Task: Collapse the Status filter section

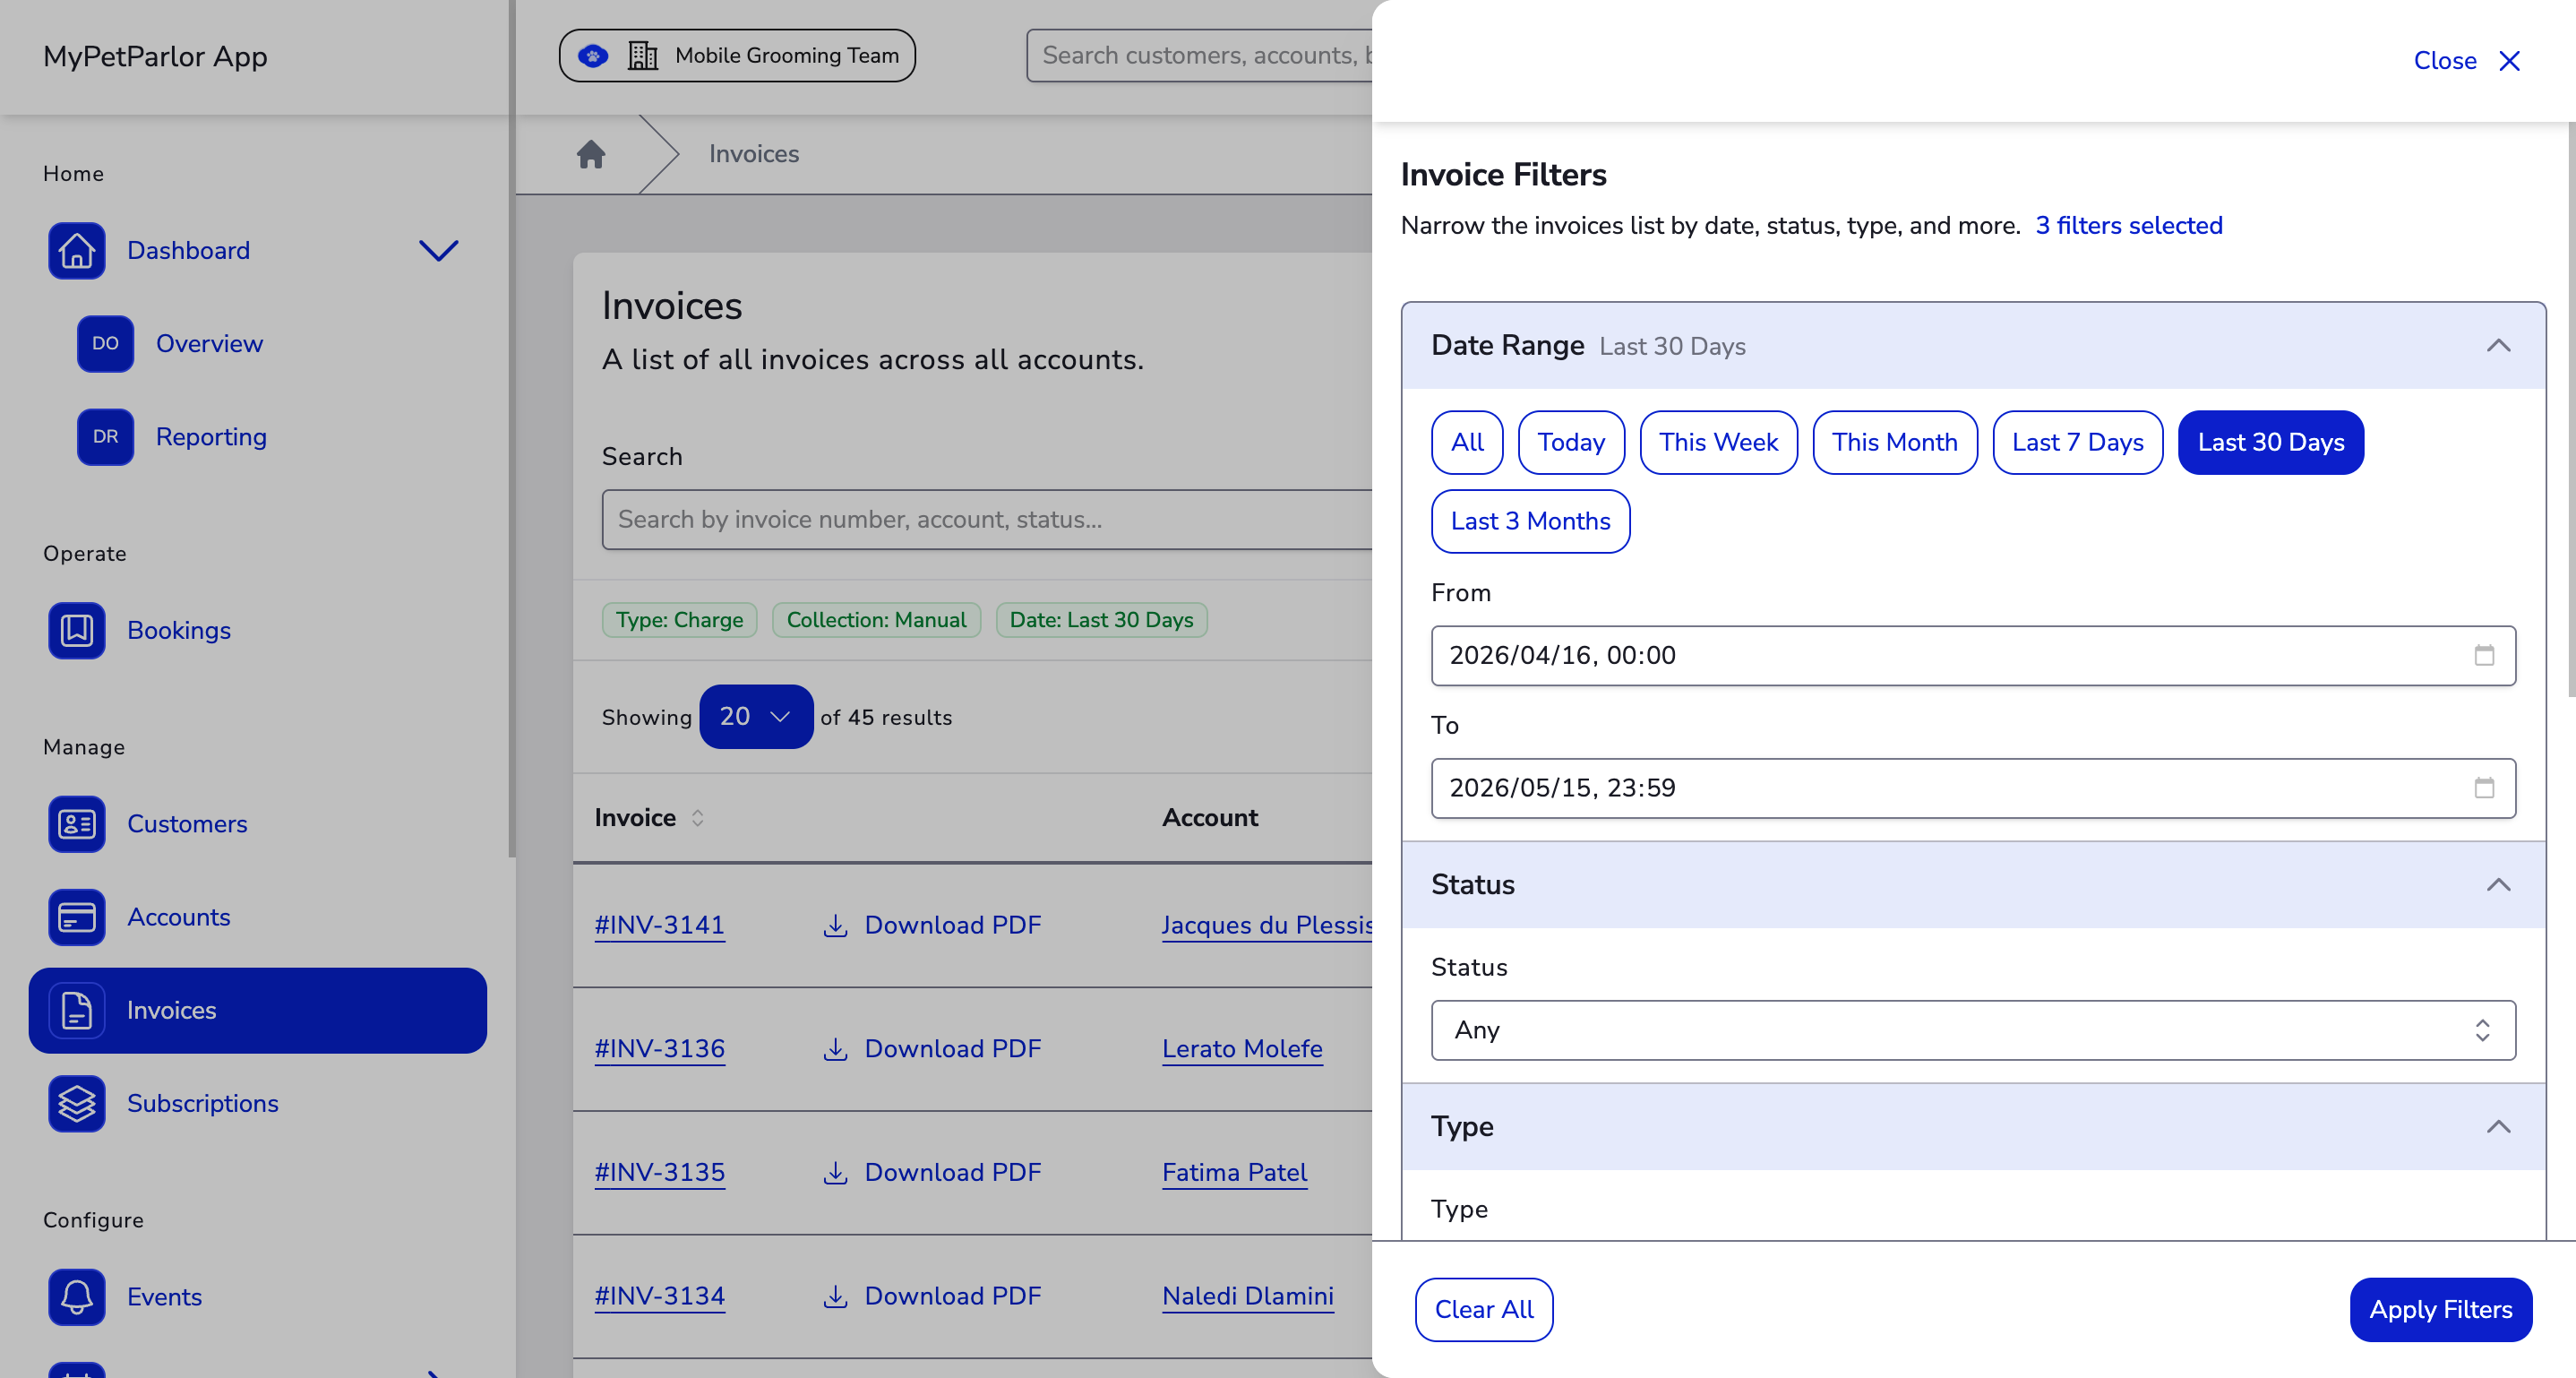Action: 2498,885
